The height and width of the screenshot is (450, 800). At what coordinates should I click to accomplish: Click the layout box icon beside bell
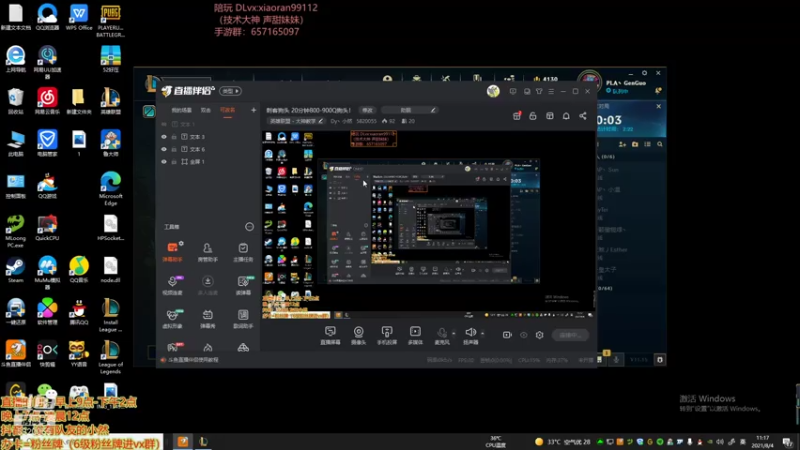pos(550,116)
